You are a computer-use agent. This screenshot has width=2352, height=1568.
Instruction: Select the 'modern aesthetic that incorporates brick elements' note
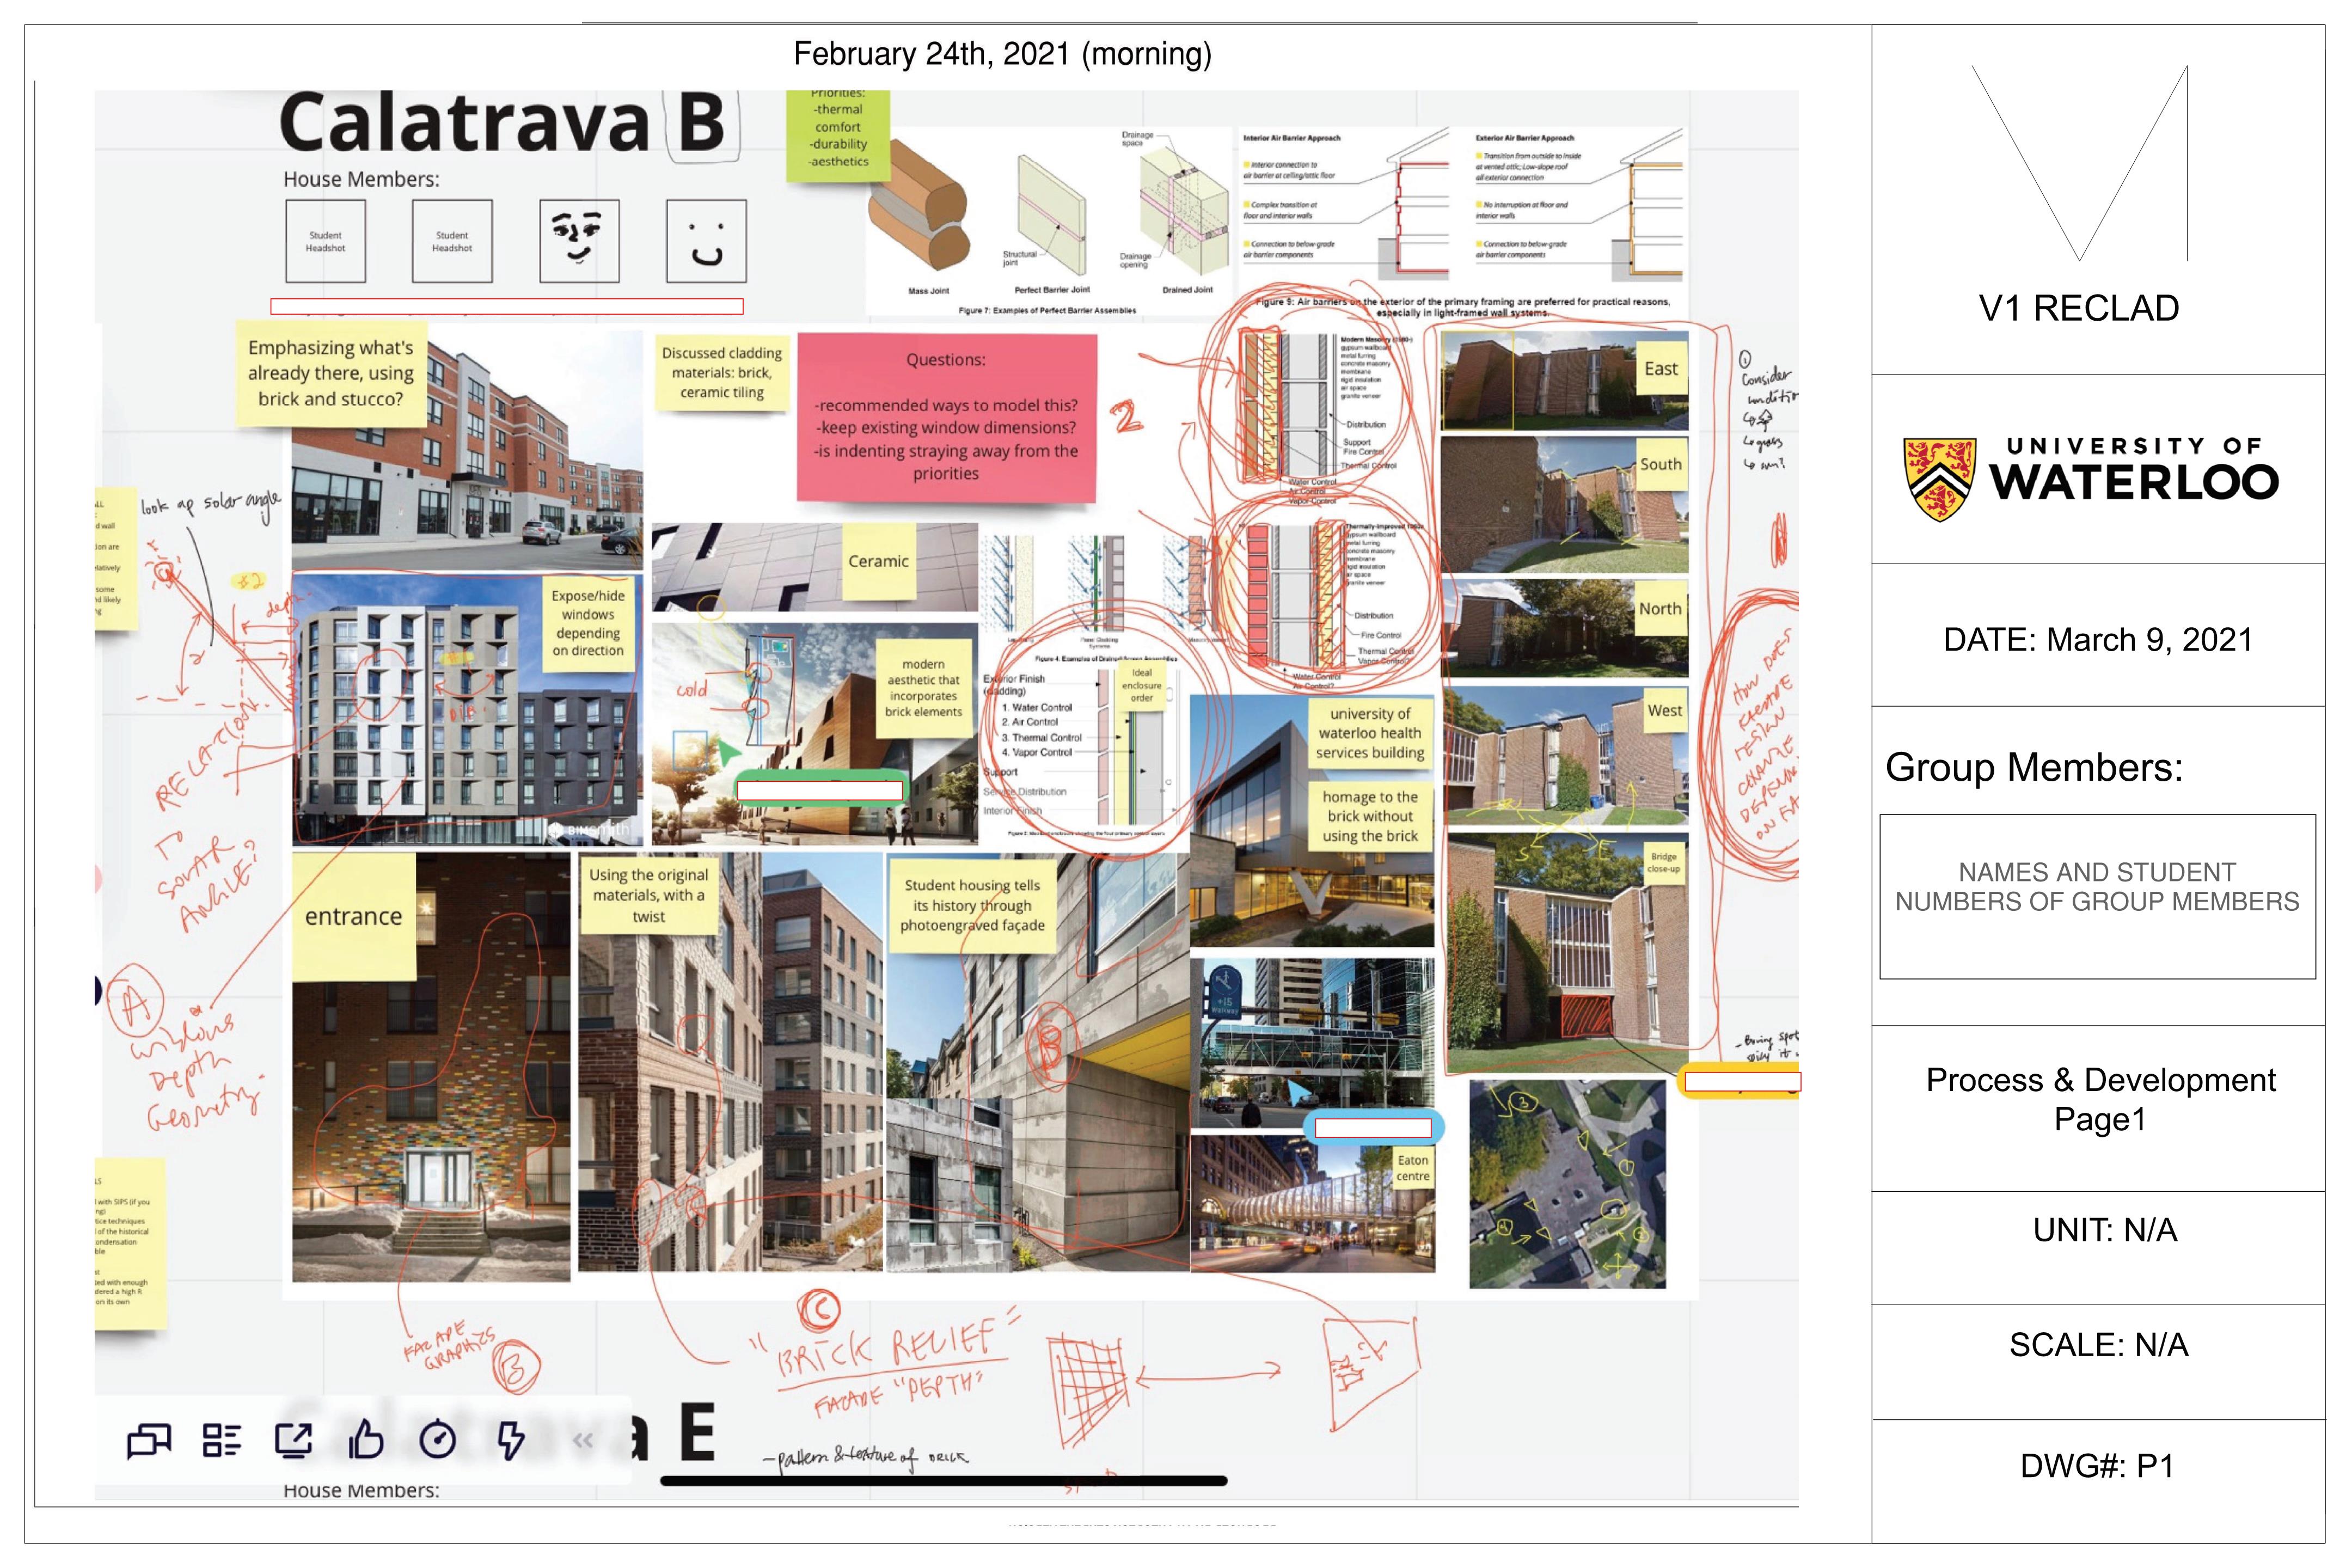923,688
